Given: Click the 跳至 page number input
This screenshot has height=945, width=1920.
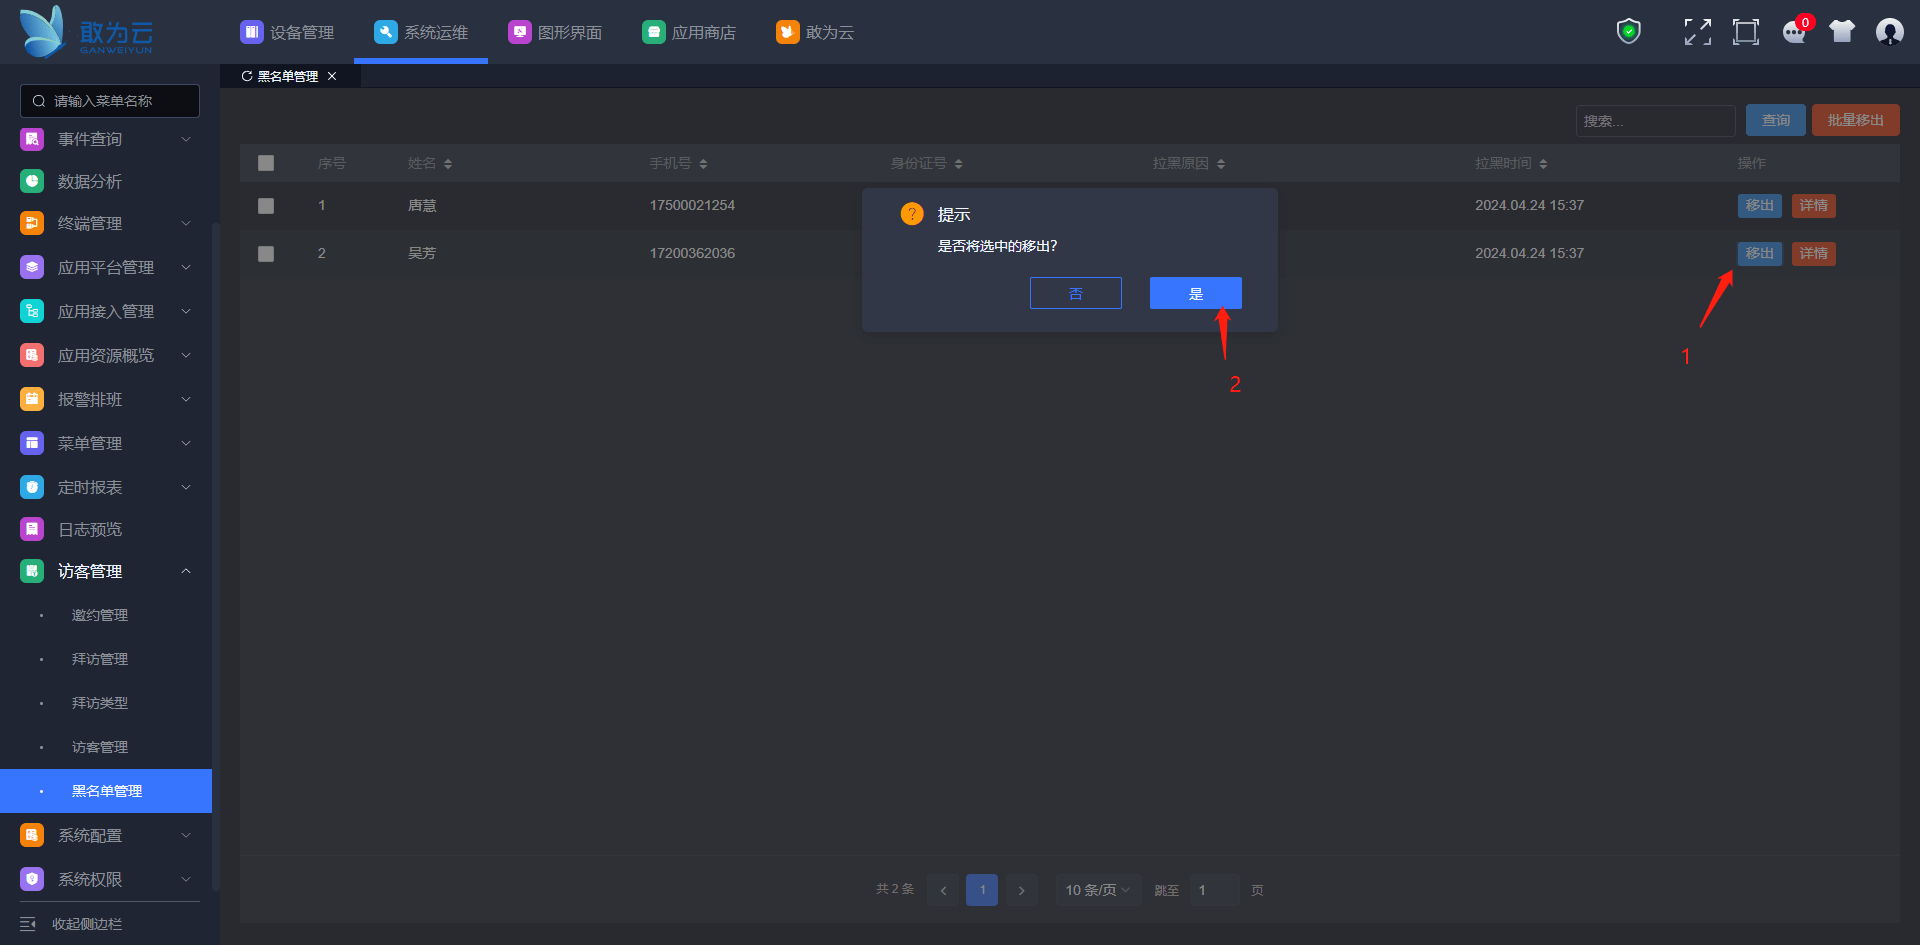Looking at the screenshot, I should tap(1215, 890).
